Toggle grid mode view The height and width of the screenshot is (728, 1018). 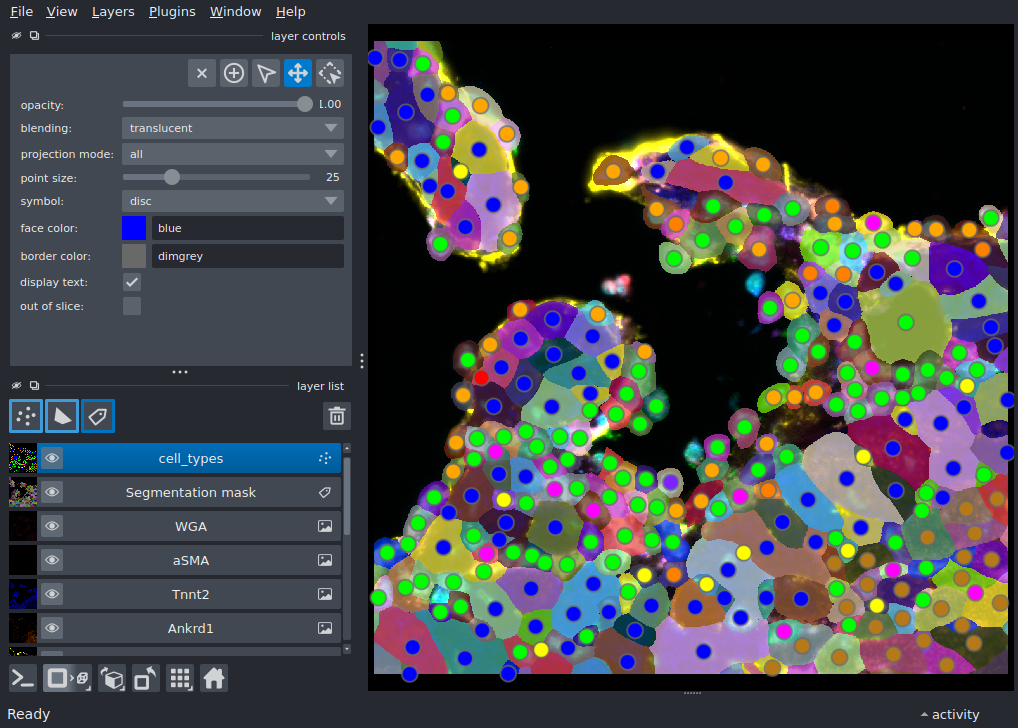(180, 678)
